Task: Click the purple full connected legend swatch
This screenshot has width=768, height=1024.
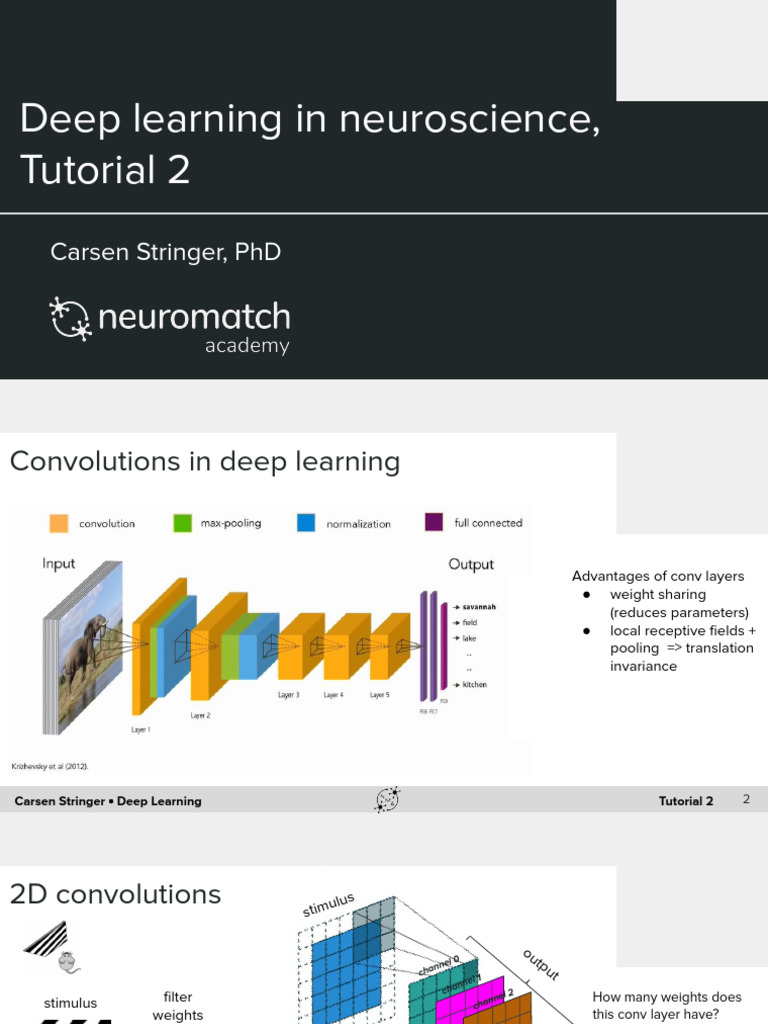Action: pyautogui.click(x=434, y=522)
